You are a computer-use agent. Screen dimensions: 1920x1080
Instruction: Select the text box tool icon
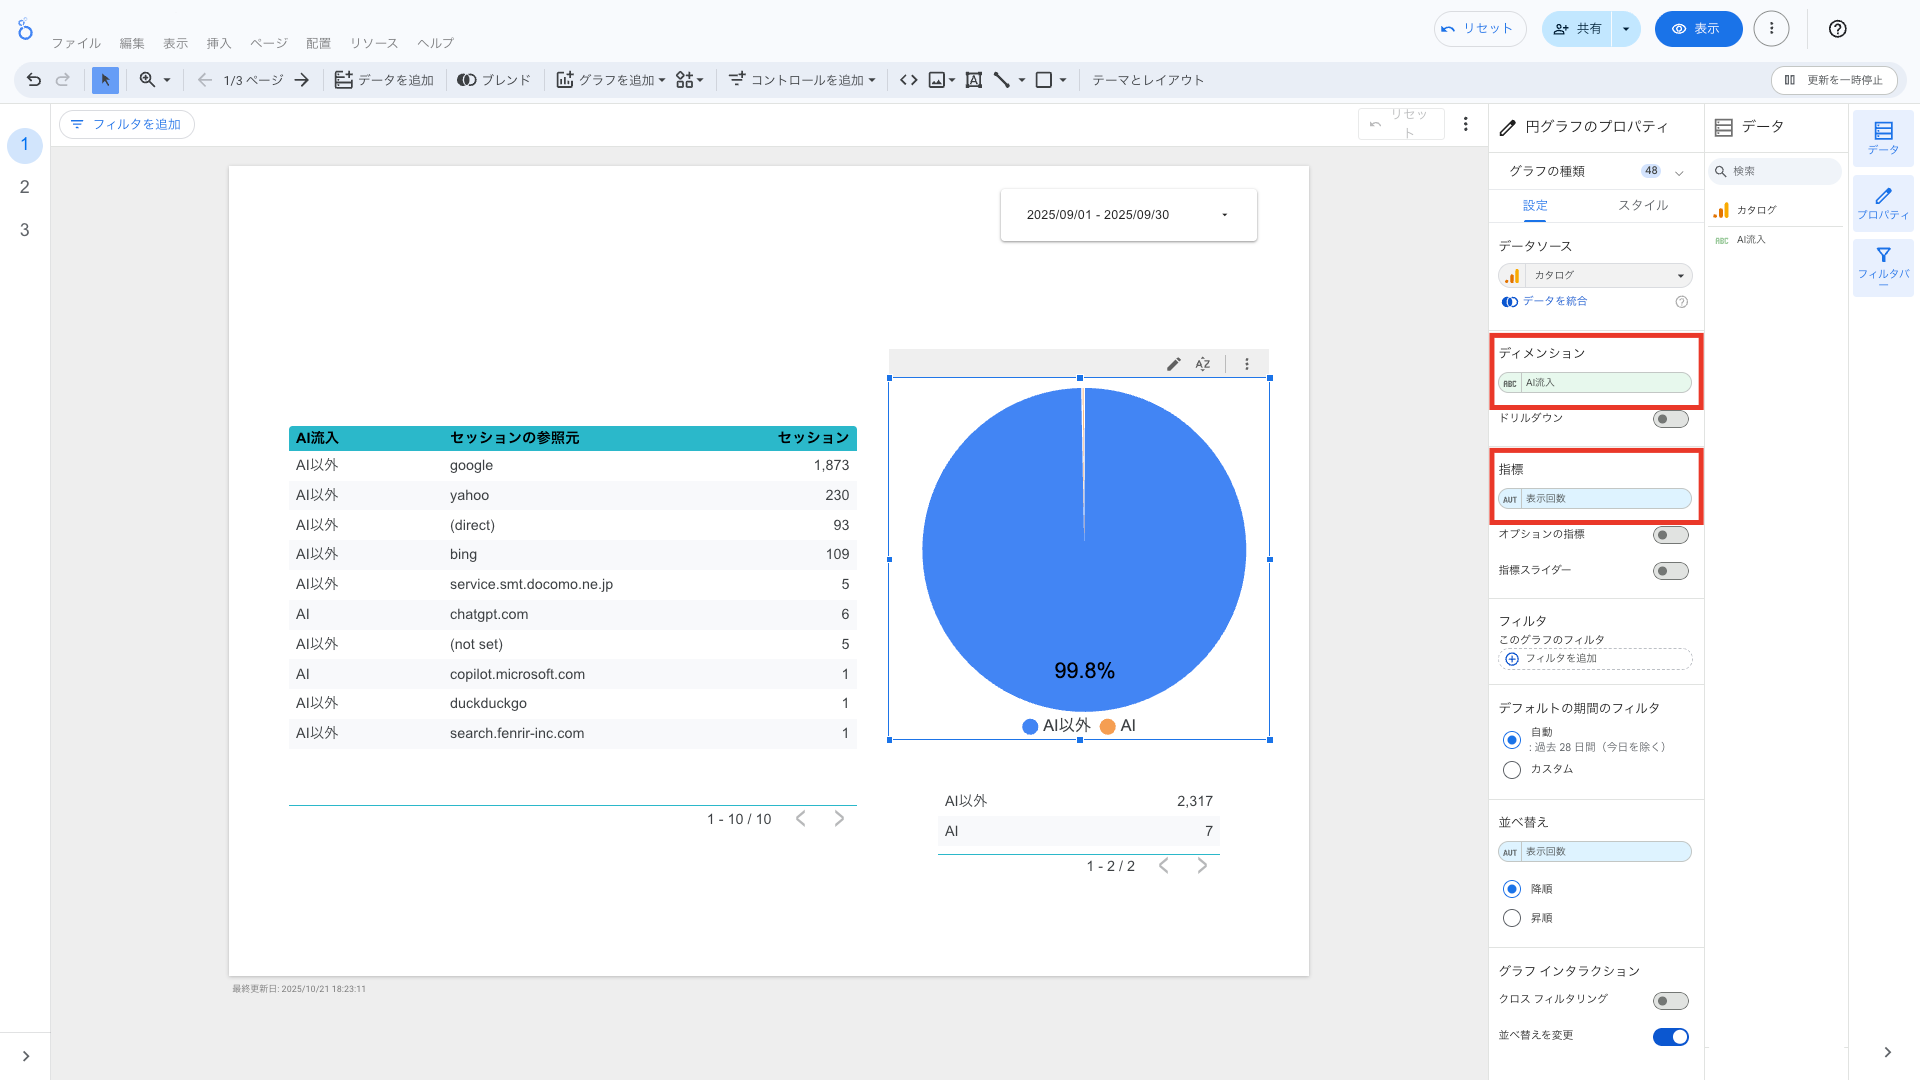pos(973,80)
